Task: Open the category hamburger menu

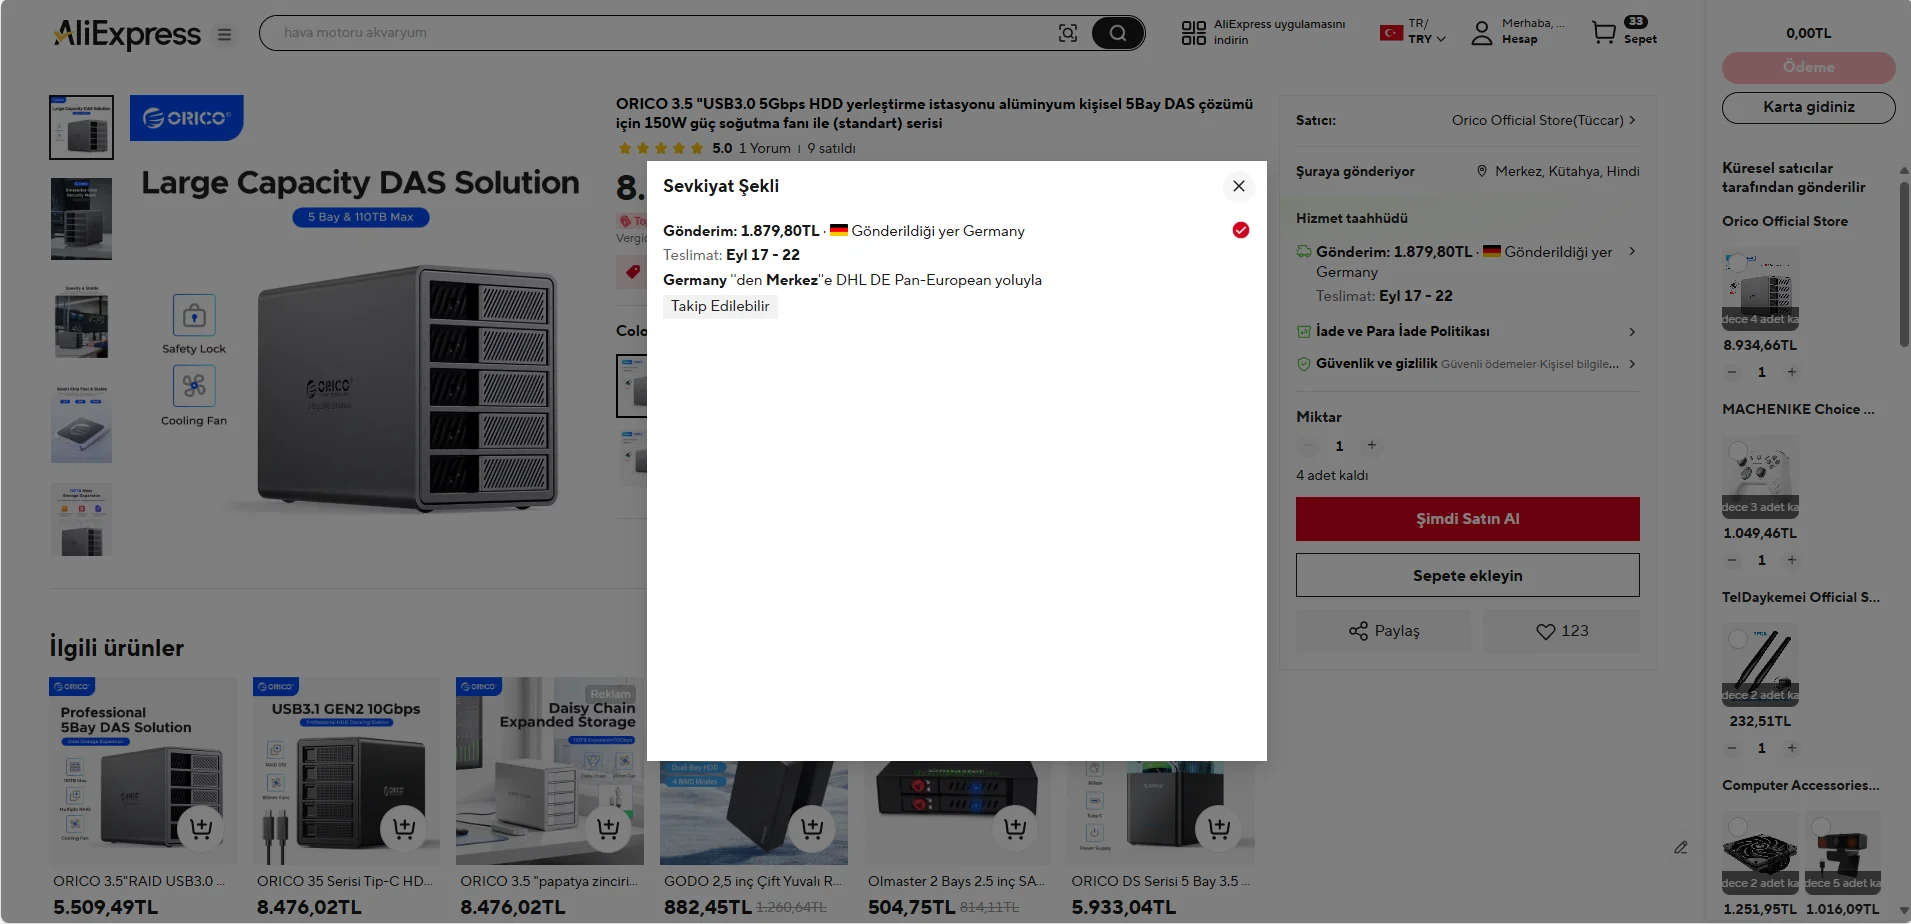Action: point(225,35)
